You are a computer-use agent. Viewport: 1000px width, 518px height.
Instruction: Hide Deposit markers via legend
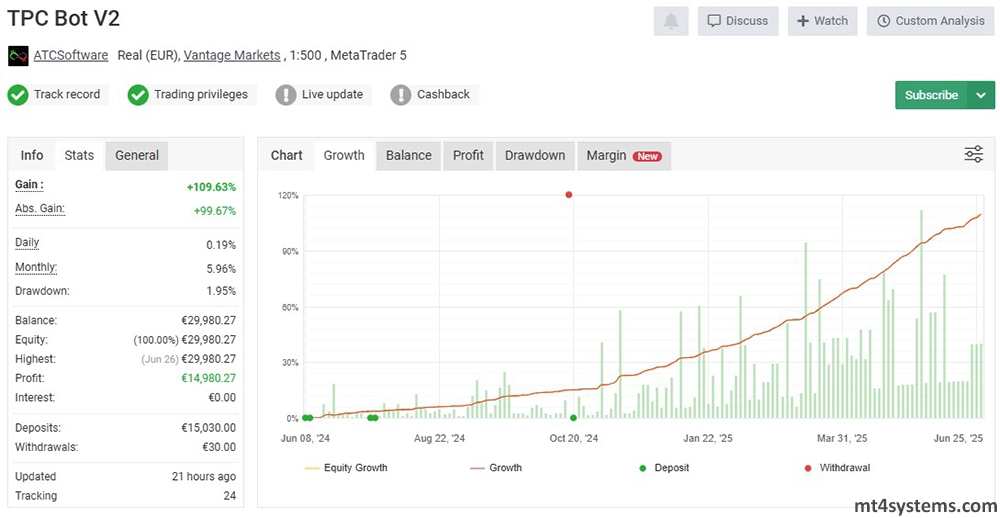662,468
